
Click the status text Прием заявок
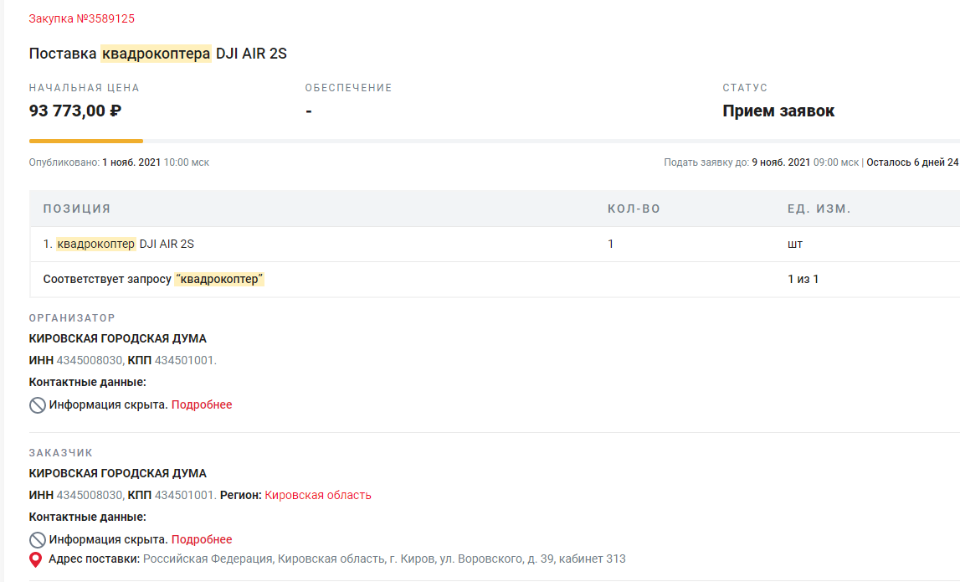coord(778,111)
